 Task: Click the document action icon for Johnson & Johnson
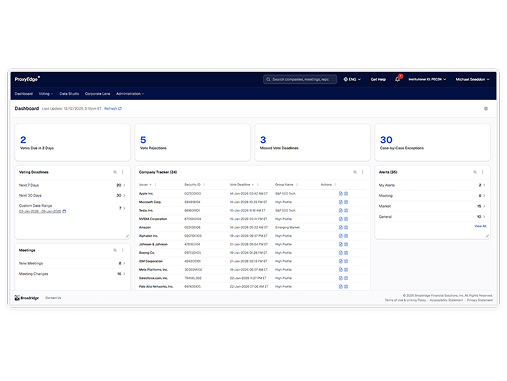pyautogui.click(x=341, y=244)
